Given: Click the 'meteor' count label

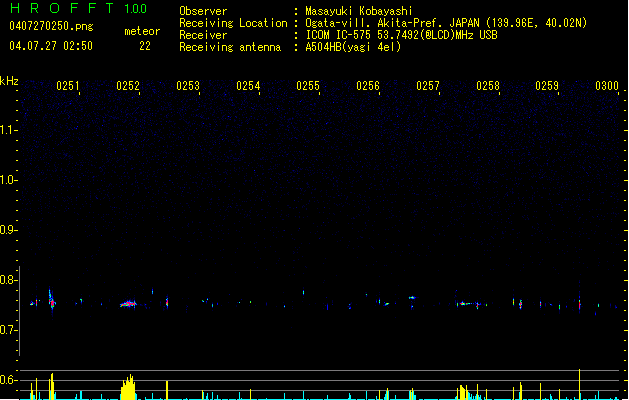Looking at the screenshot, I should pos(142,31).
